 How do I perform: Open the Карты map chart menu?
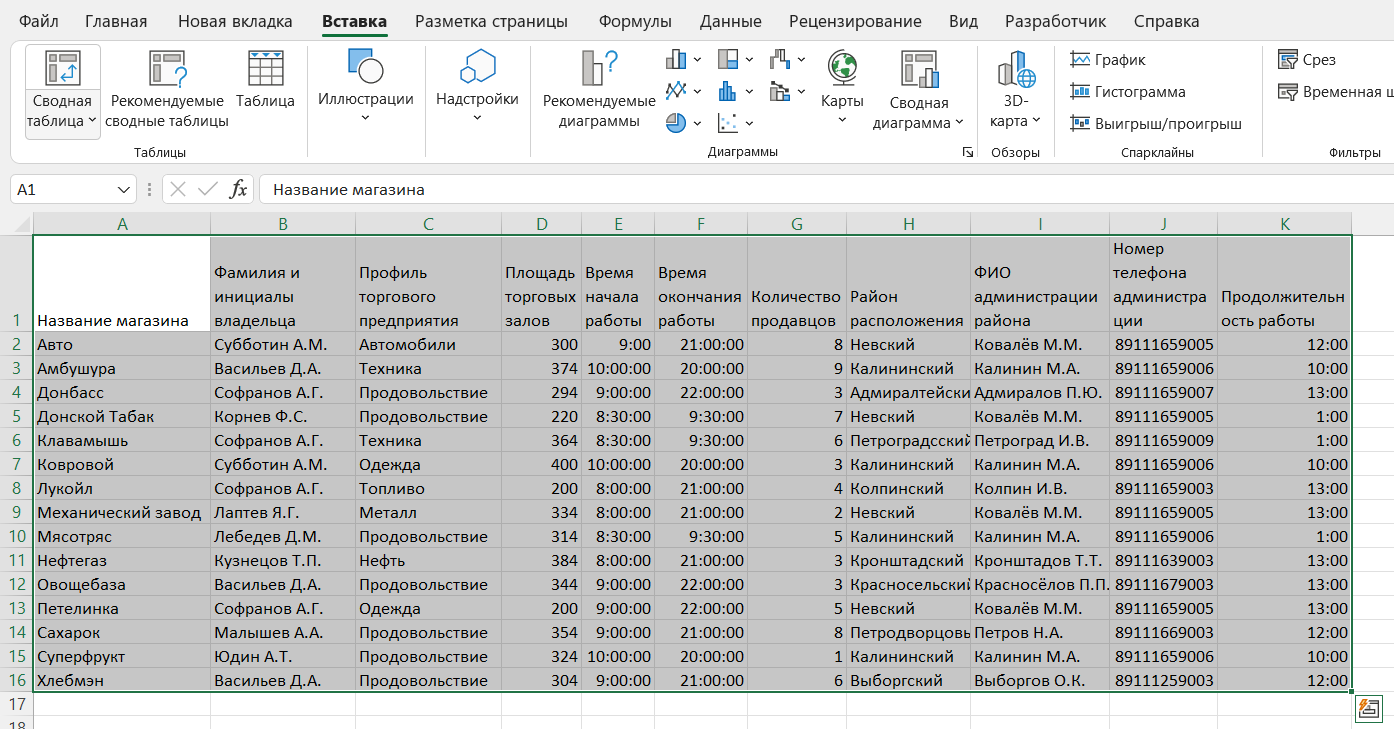tap(842, 88)
